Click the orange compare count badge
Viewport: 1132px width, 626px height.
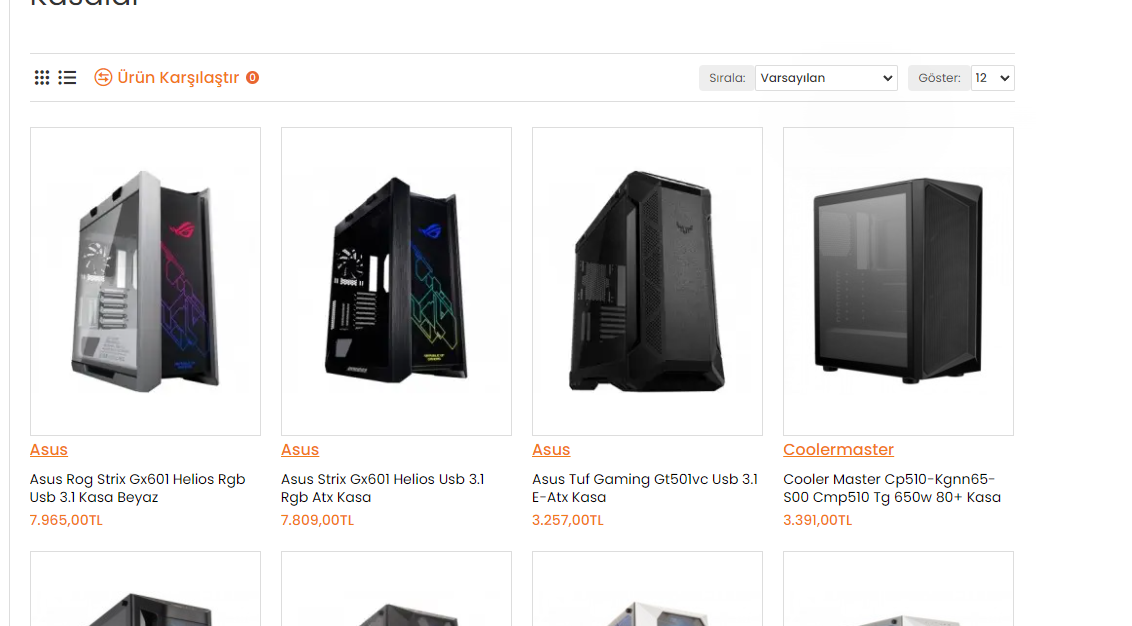[252, 77]
